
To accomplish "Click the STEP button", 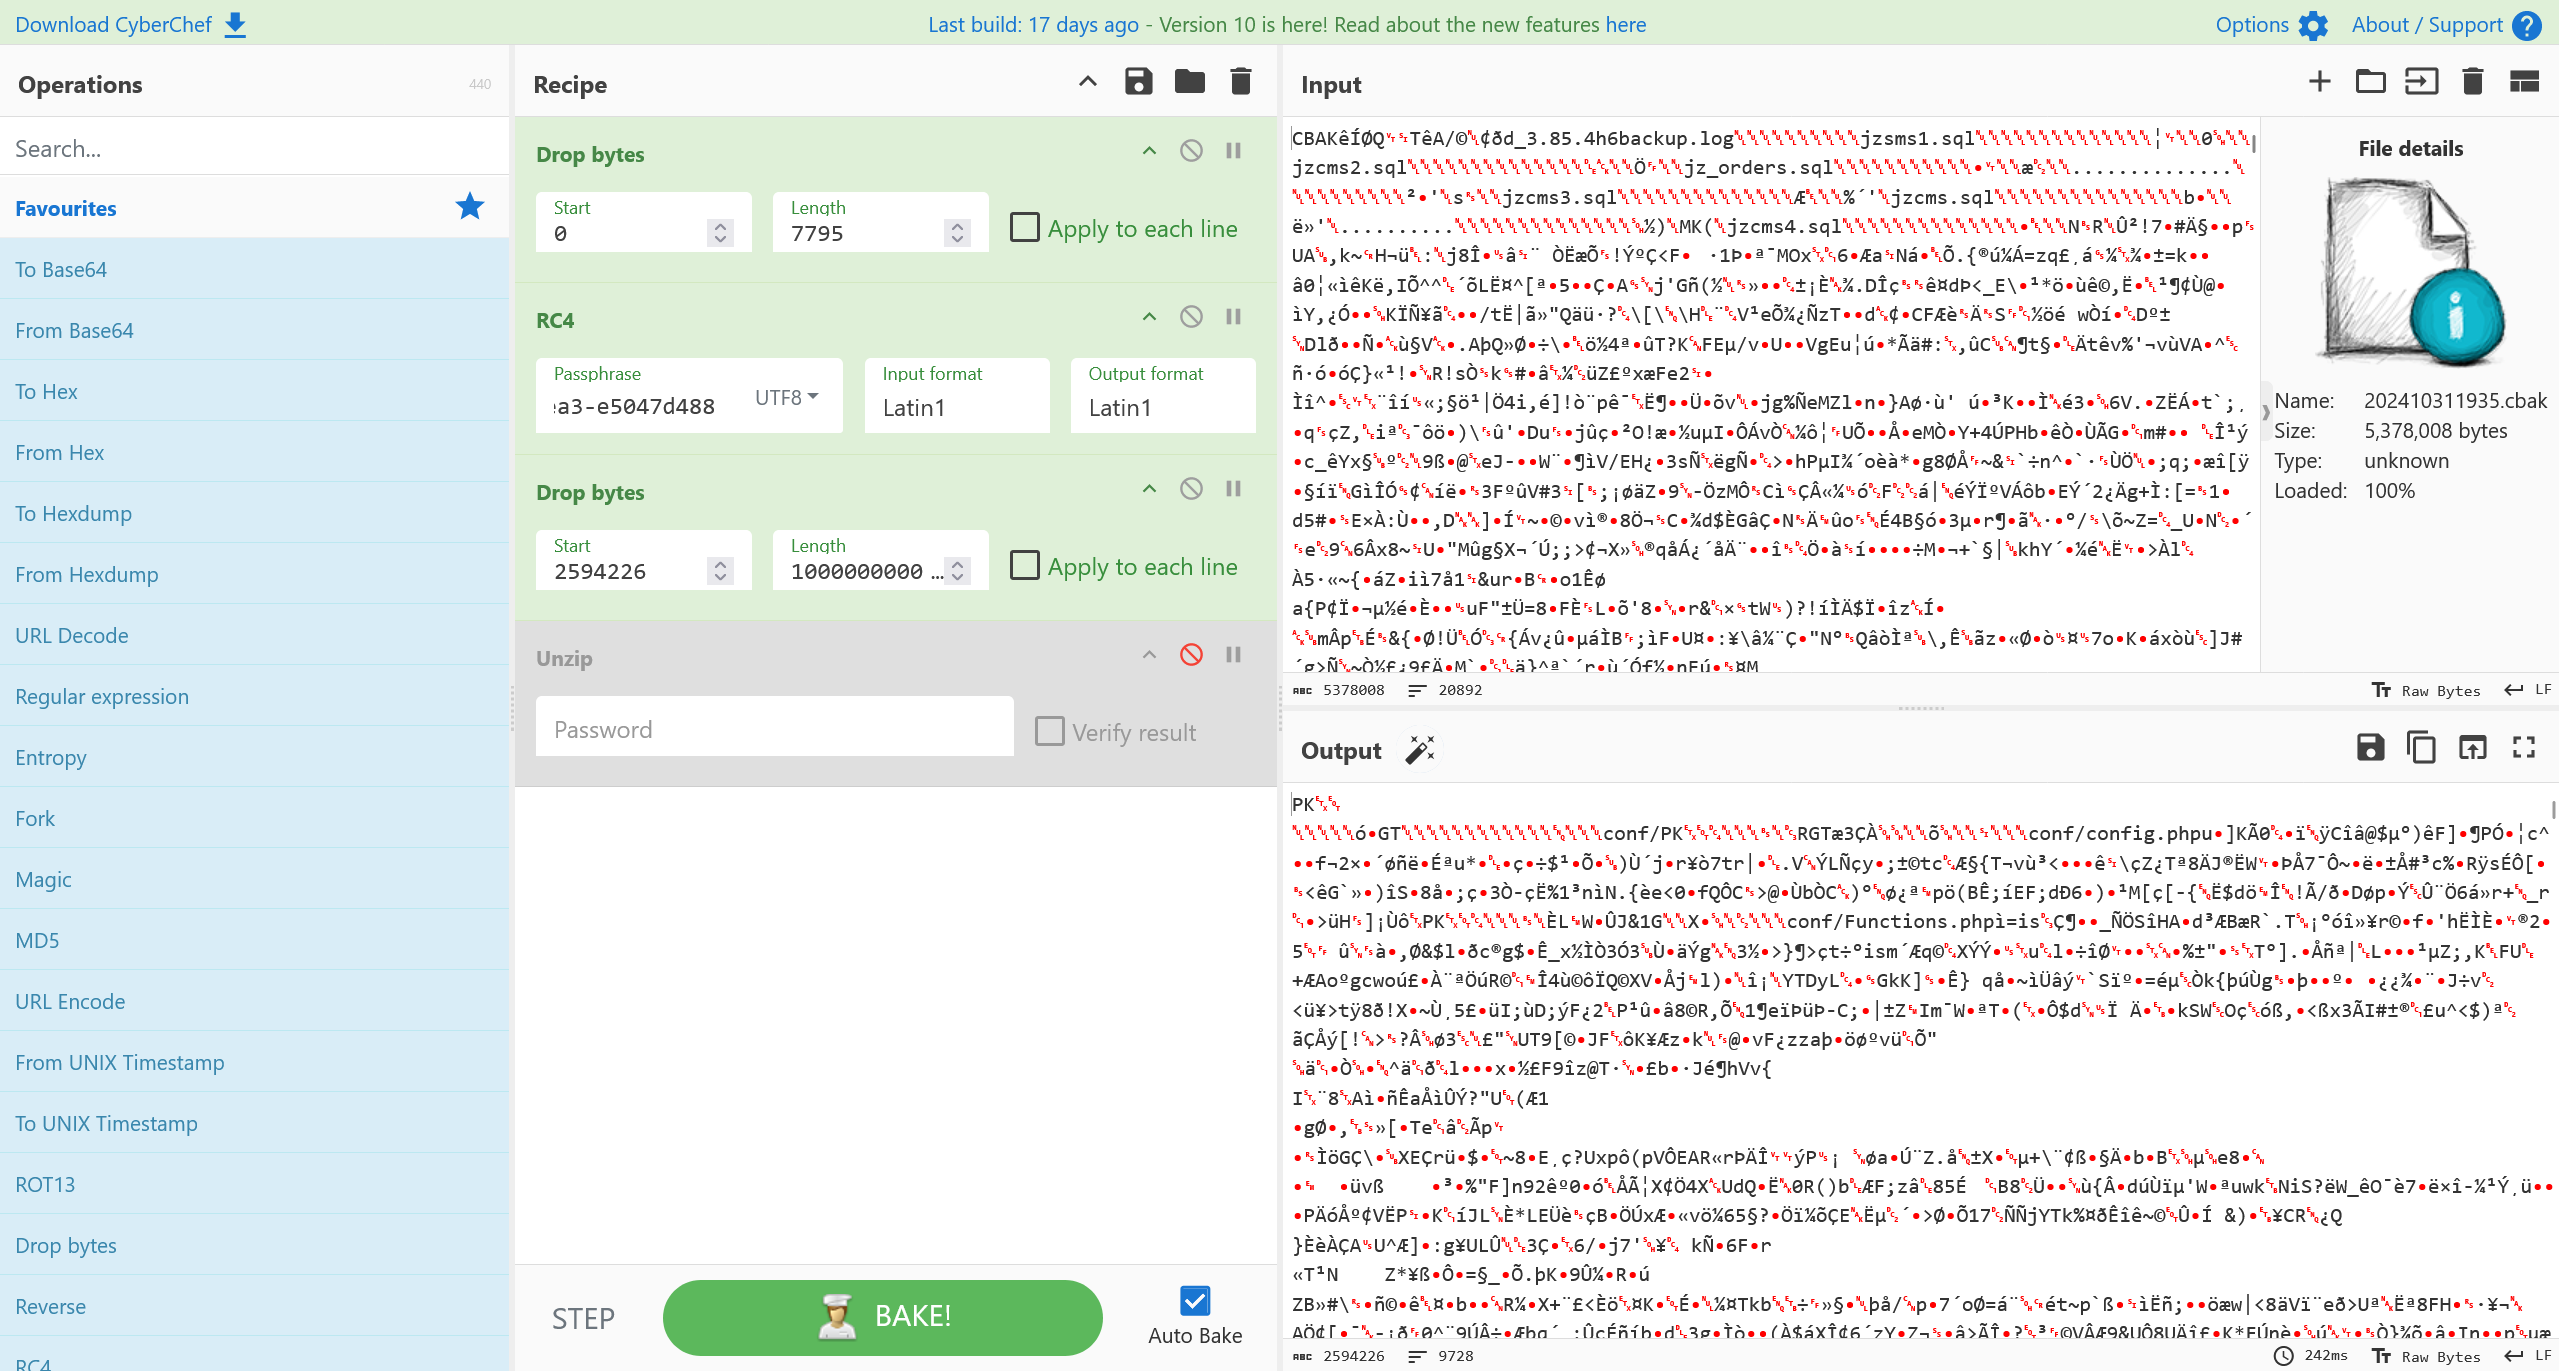I will point(583,1318).
